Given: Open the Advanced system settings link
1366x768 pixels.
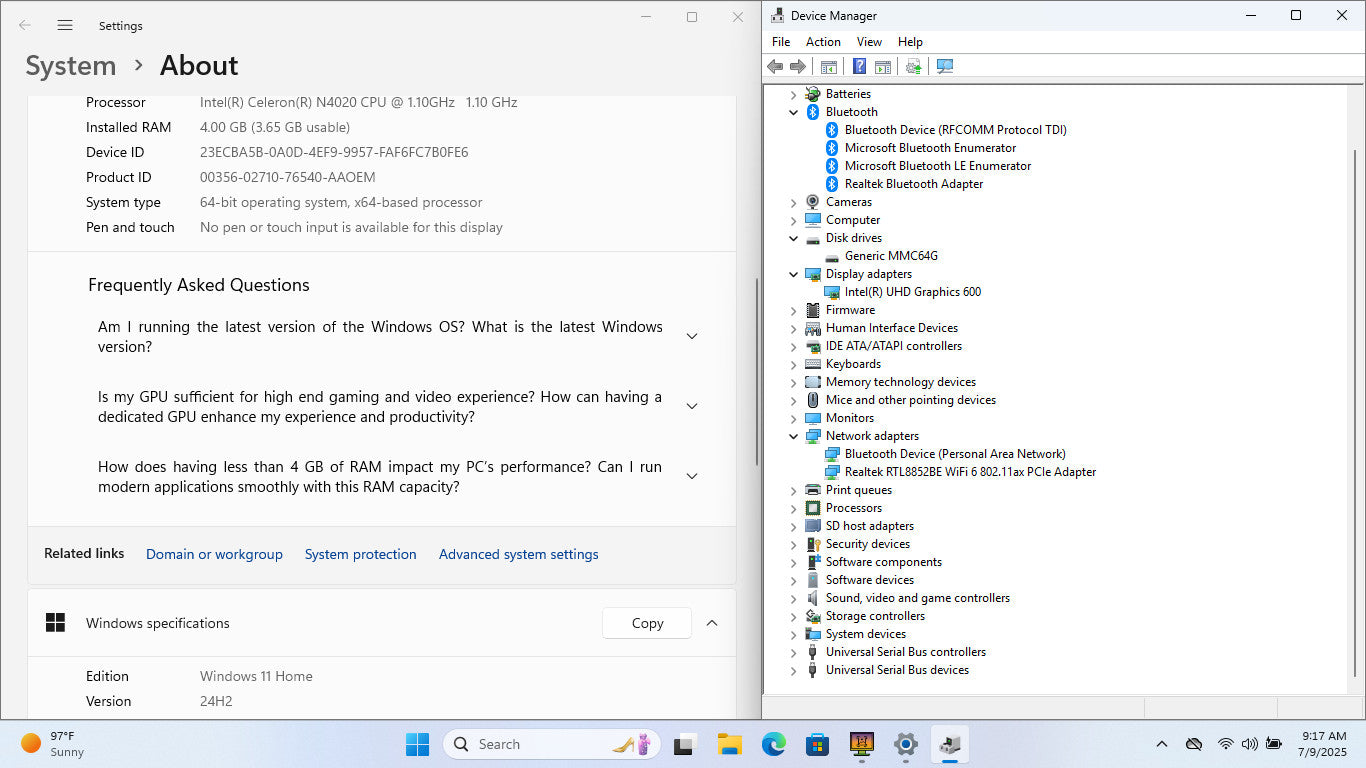Looking at the screenshot, I should (518, 554).
